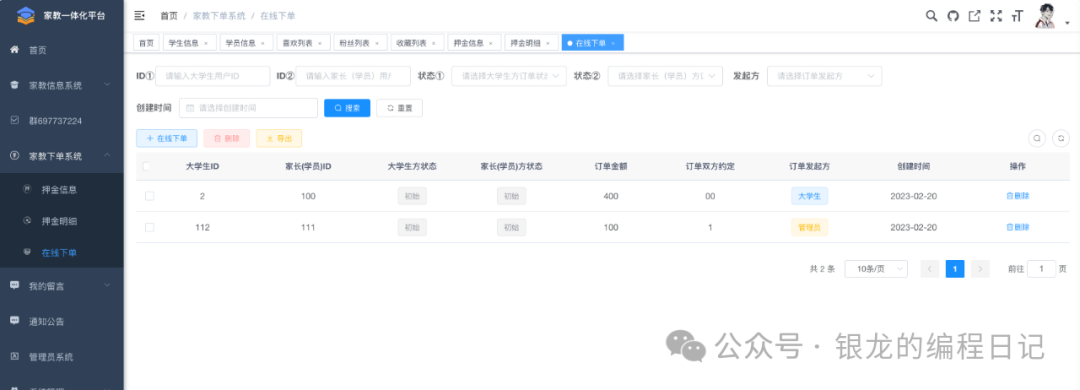Close the 粉丝列表 tab
This screenshot has height=390, width=1080.
click(377, 43)
